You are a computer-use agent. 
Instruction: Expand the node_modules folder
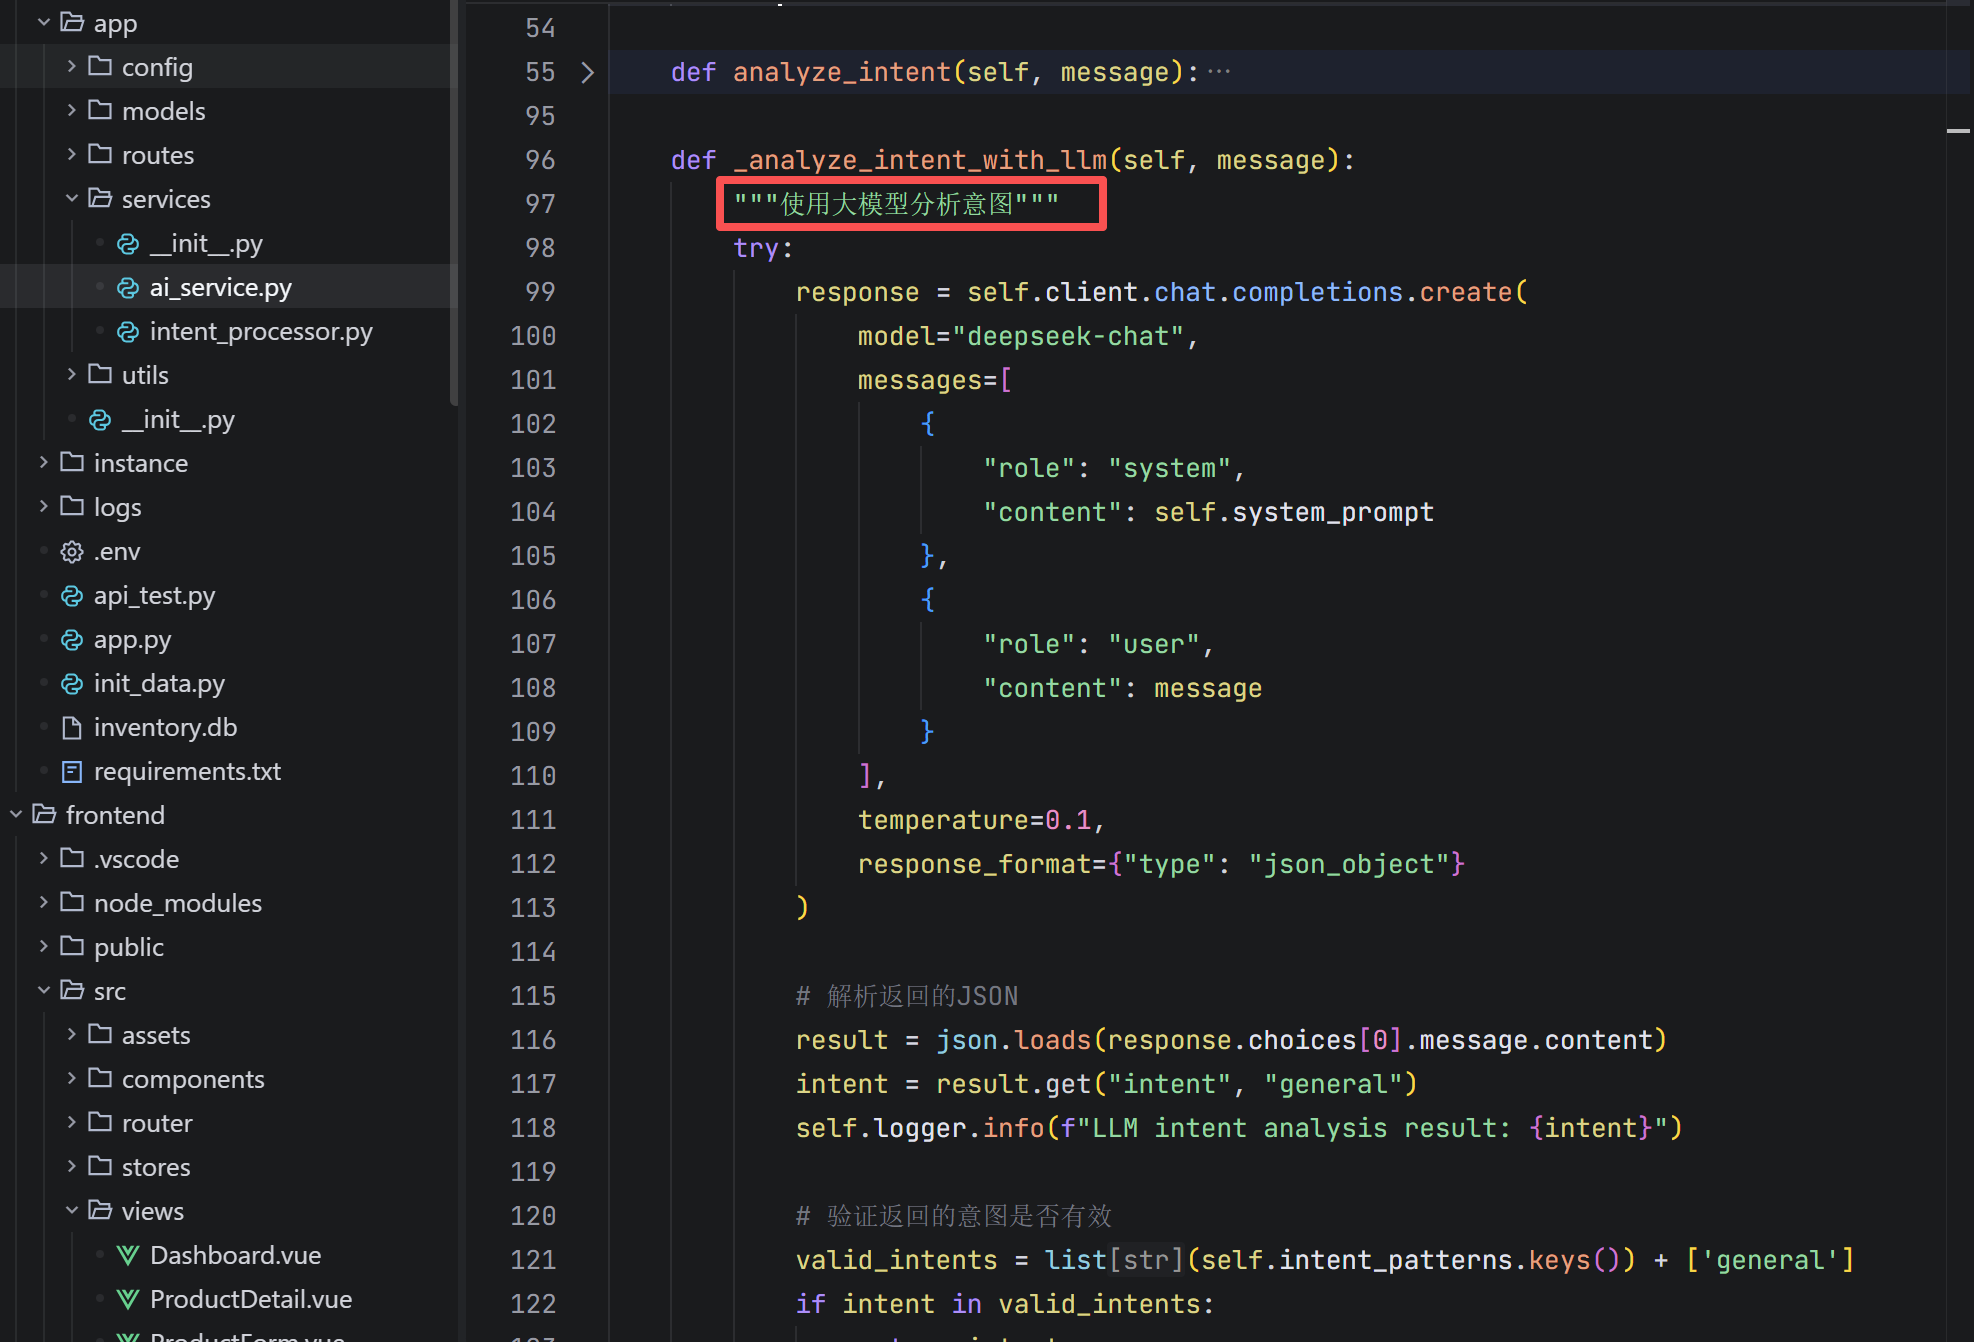44,903
